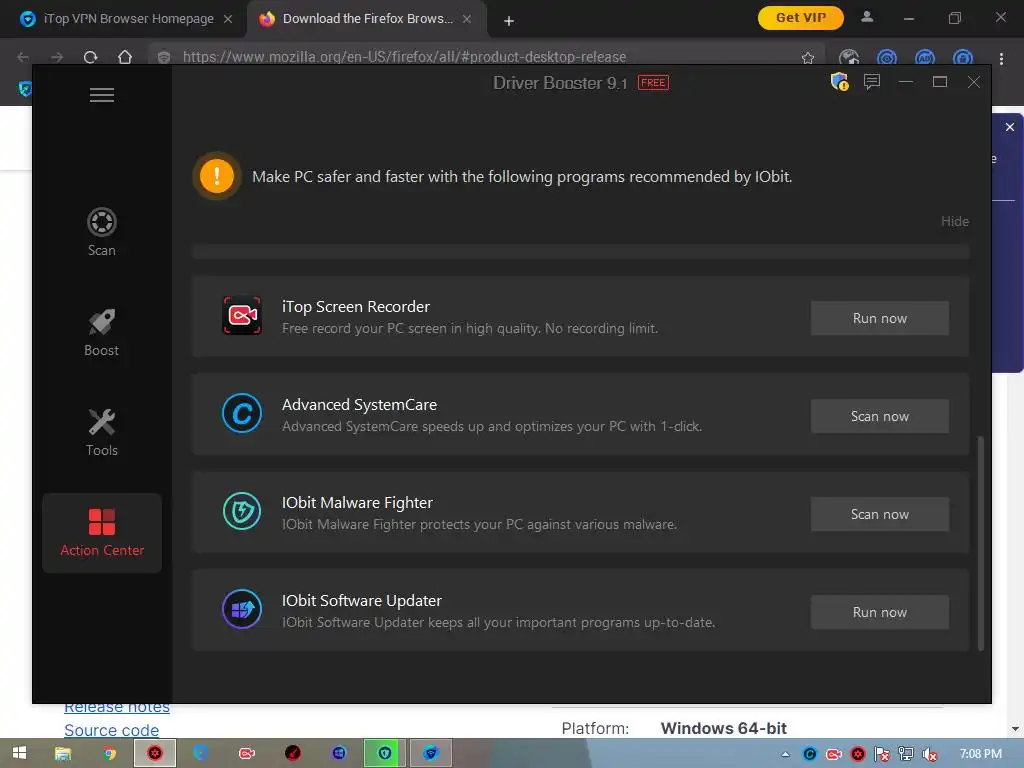
Task: Open the Scan section in sidebar
Action: click(102, 232)
